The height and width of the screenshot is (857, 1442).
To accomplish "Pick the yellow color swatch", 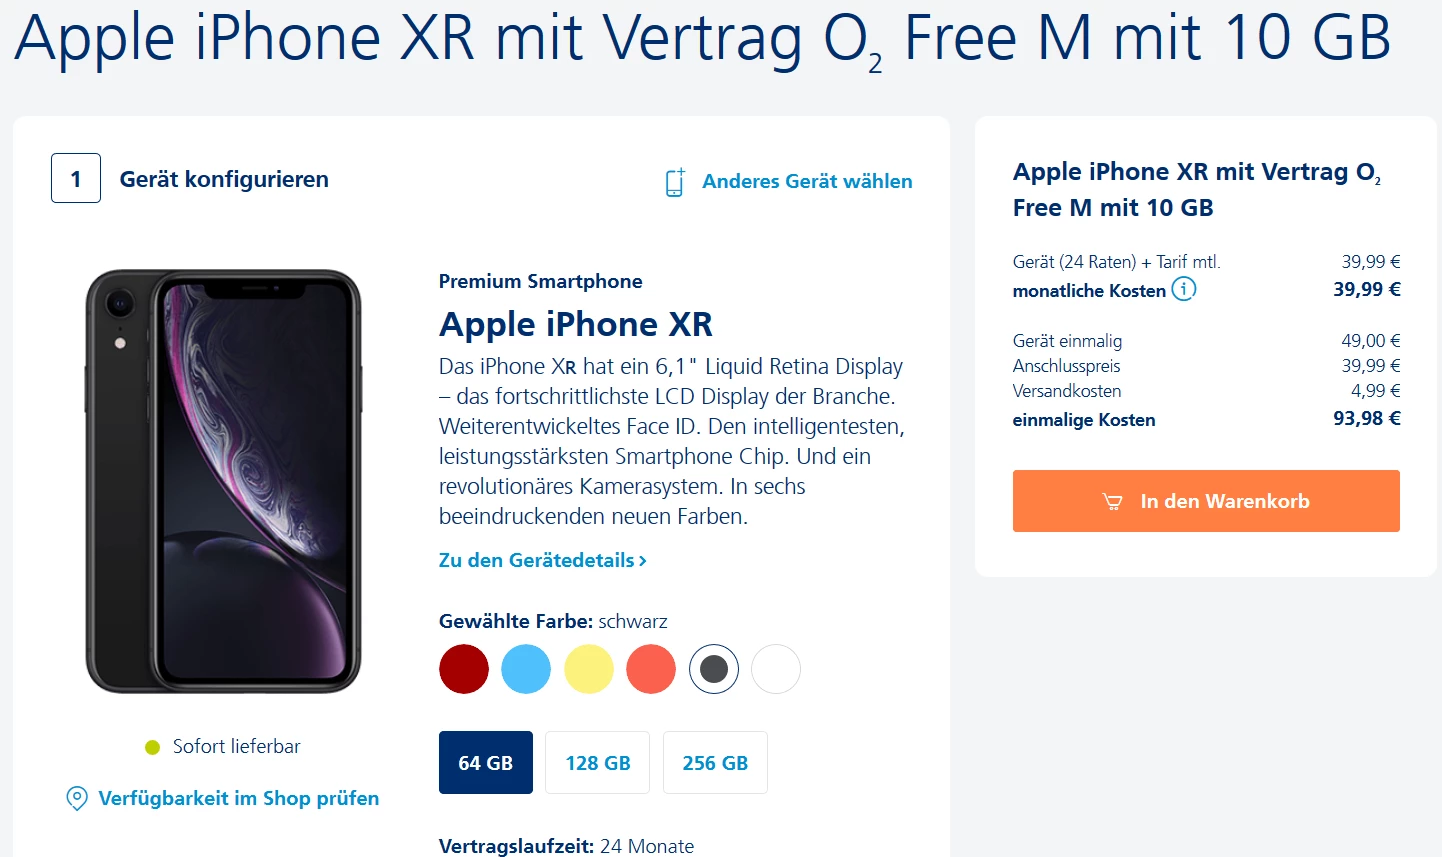I will 589,669.
